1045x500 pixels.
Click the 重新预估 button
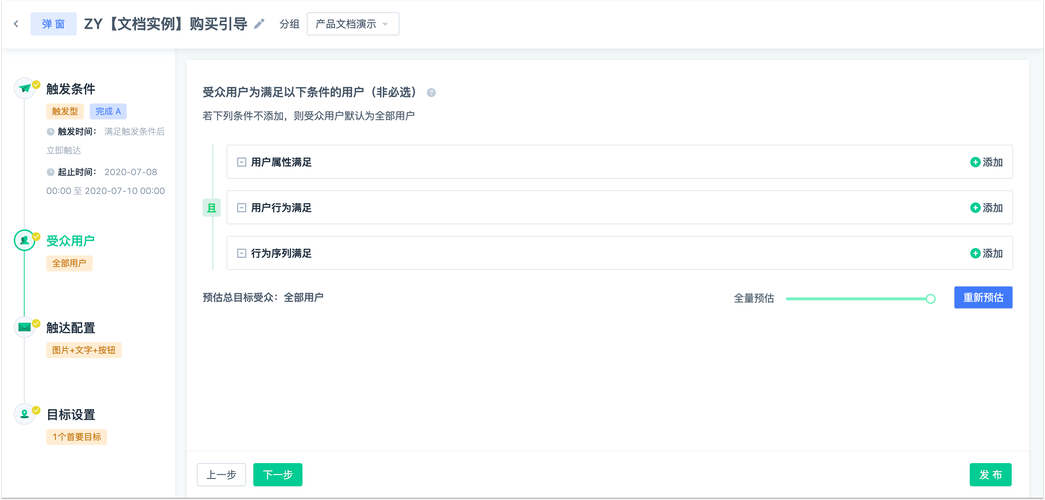pyautogui.click(x=983, y=297)
